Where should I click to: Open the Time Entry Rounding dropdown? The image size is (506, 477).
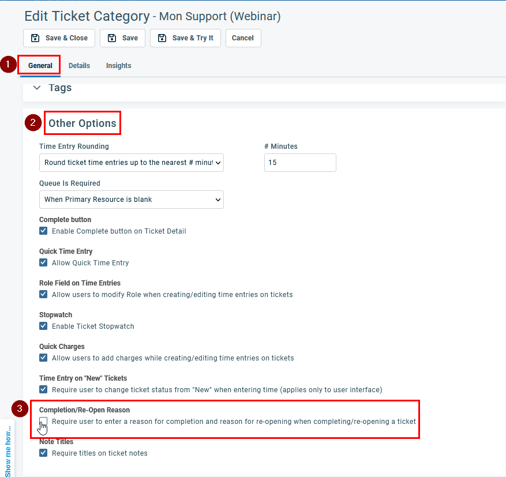[131, 163]
